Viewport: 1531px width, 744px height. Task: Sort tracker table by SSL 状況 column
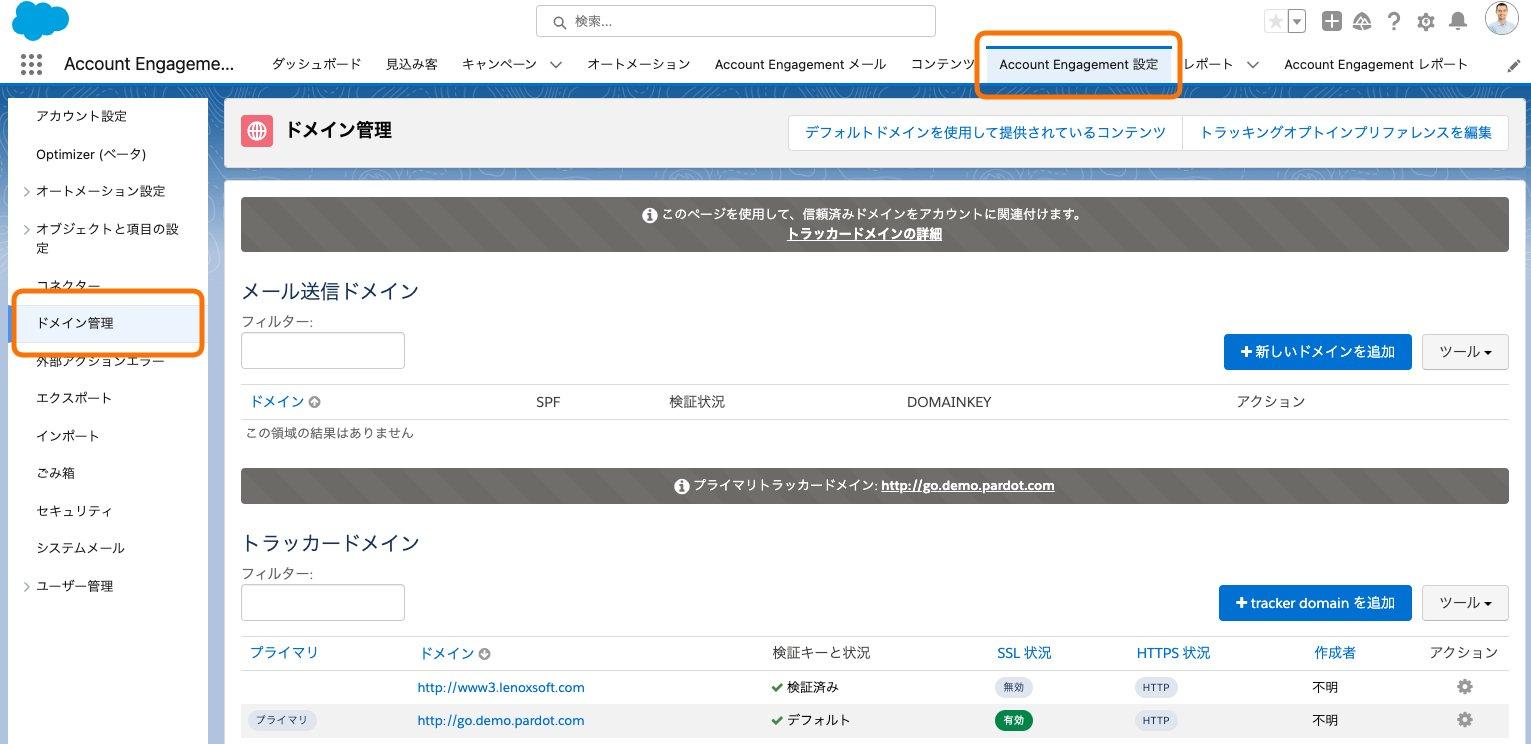1024,653
